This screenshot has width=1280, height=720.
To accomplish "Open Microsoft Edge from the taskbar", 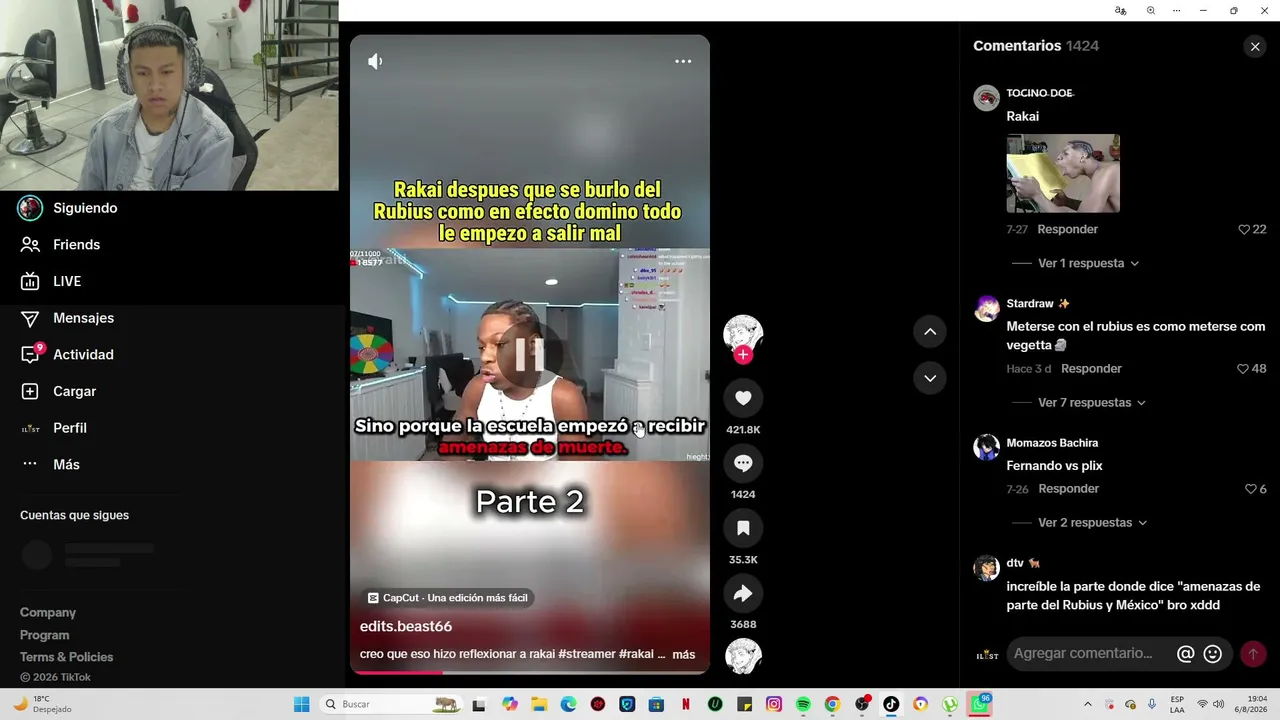I will [568, 704].
